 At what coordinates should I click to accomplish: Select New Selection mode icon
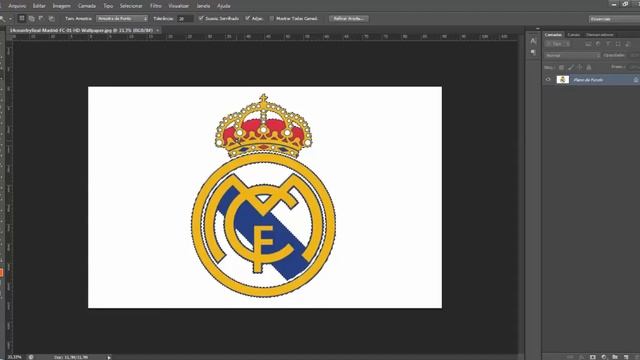[x=22, y=19]
